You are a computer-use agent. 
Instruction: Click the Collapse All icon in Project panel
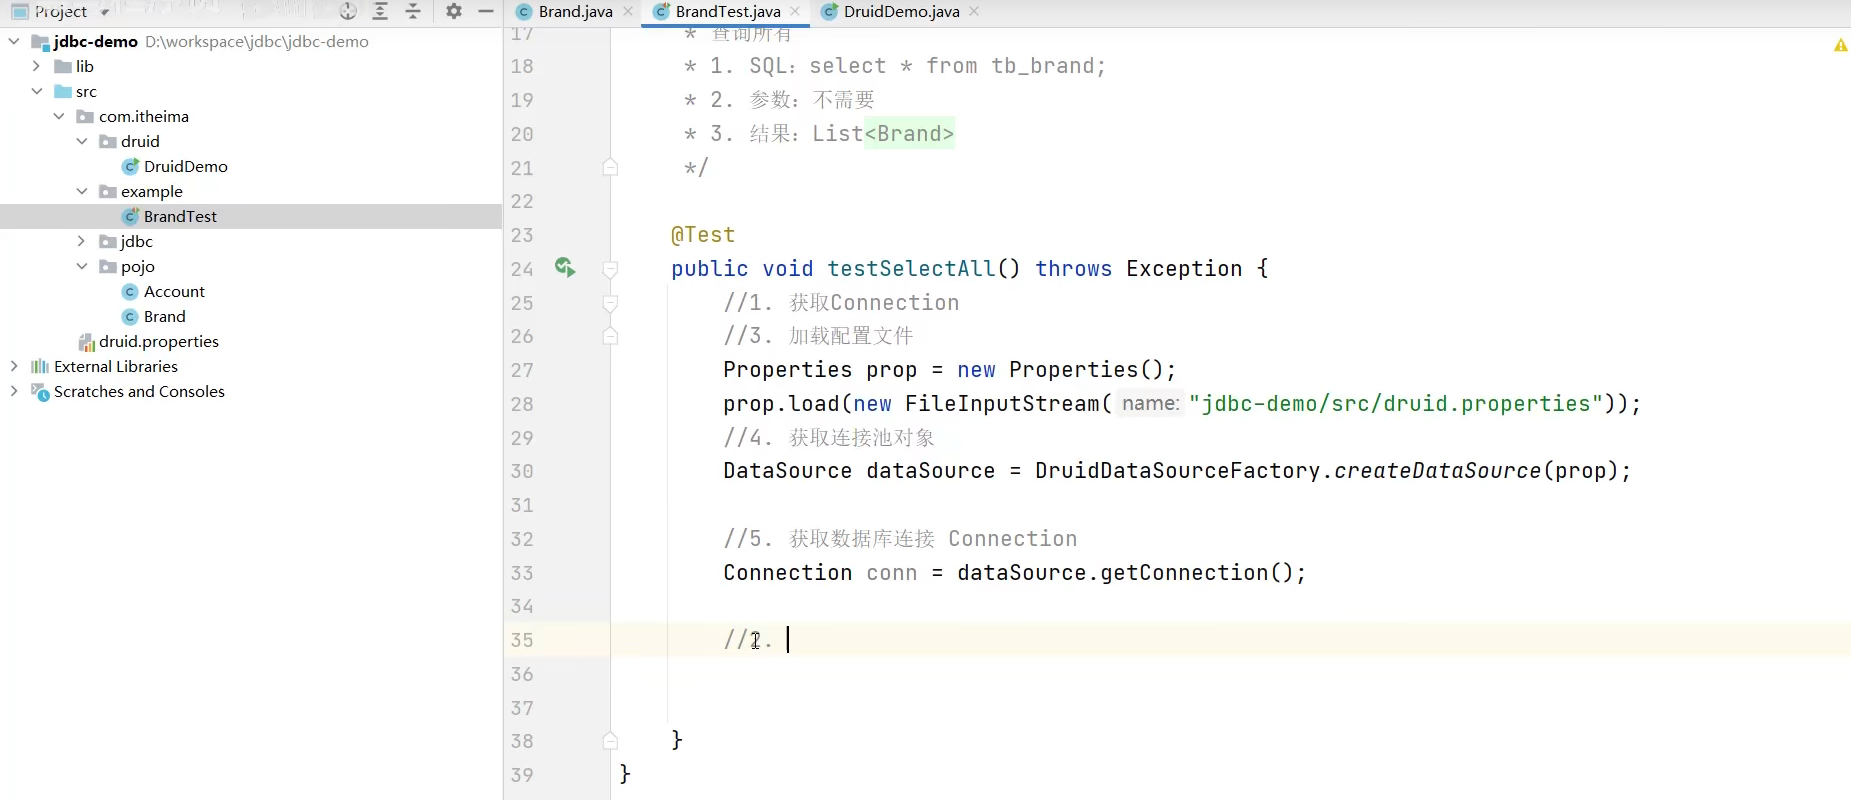point(413,11)
